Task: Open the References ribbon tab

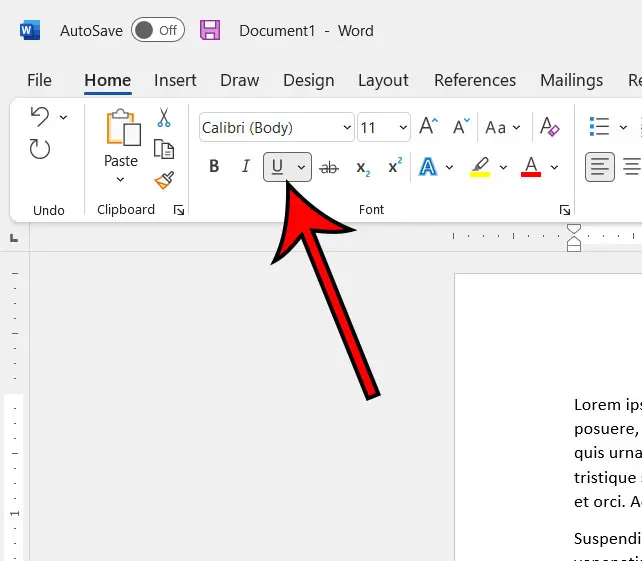Action: coord(475,80)
